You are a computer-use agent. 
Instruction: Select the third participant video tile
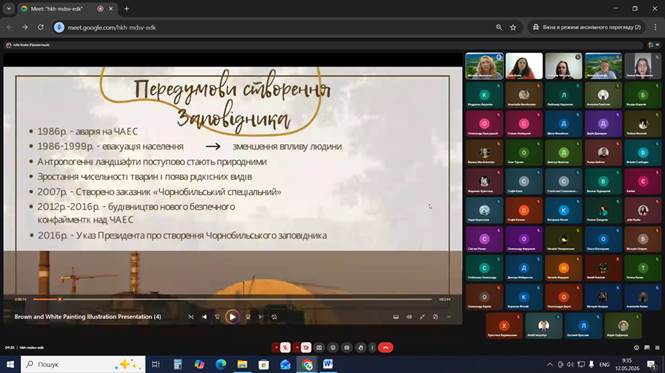click(x=563, y=66)
